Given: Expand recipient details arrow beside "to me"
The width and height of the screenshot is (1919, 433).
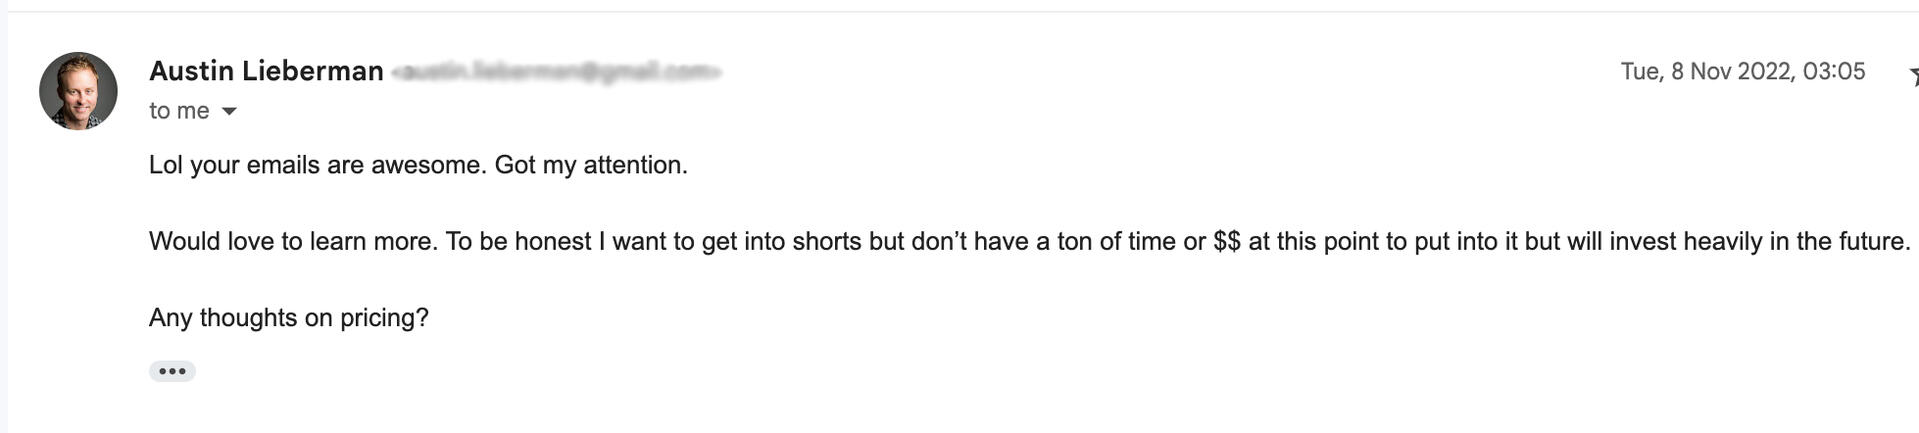Looking at the screenshot, I should point(229,111).
